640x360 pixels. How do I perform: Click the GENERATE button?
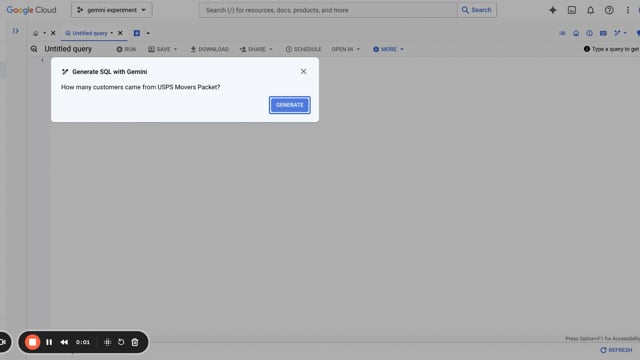pos(290,105)
